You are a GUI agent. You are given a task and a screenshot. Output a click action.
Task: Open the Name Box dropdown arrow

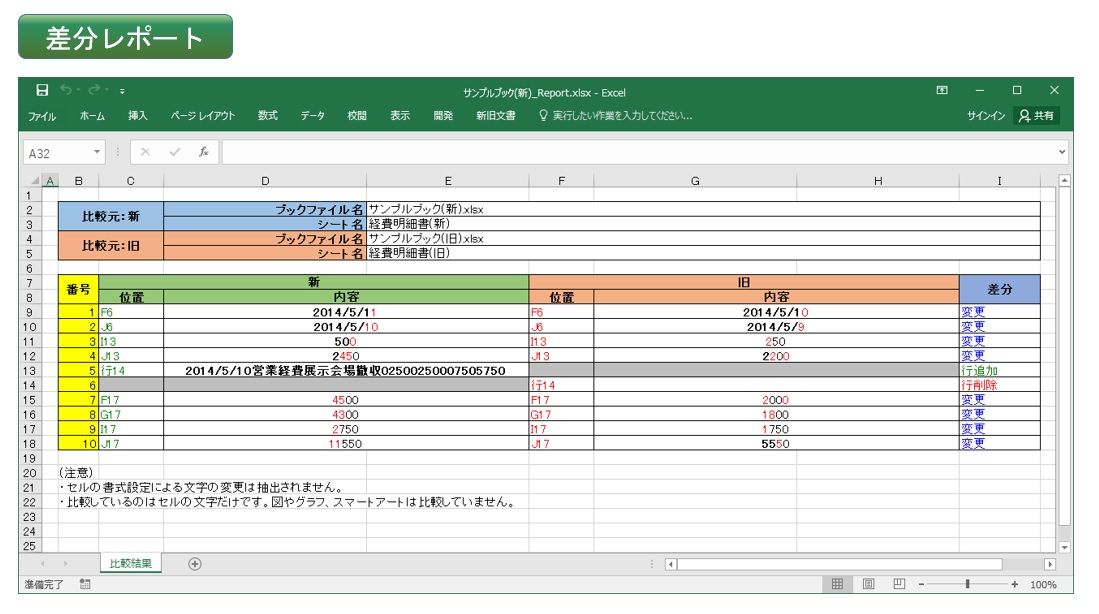[98, 153]
